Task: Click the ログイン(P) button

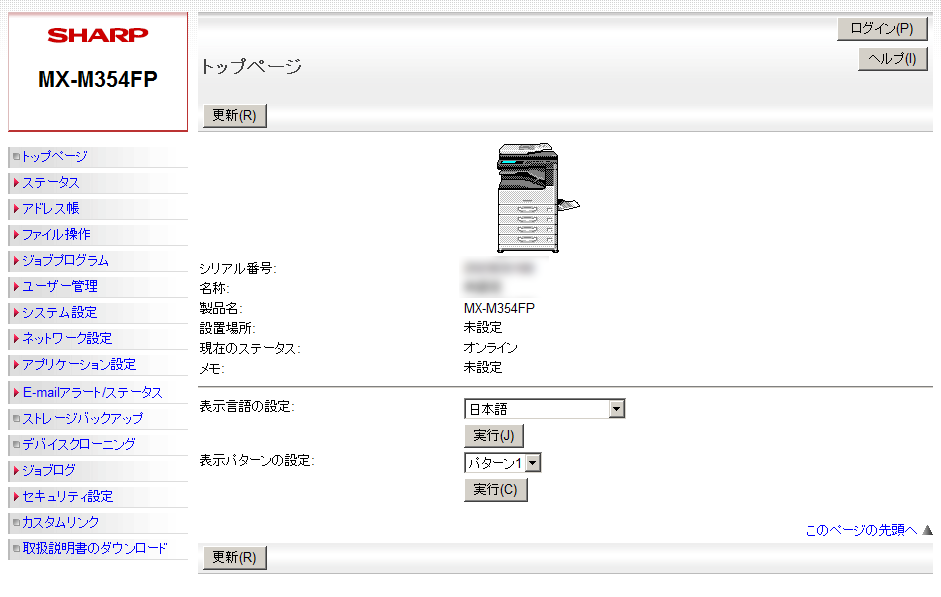Action: pyautogui.click(x=882, y=29)
